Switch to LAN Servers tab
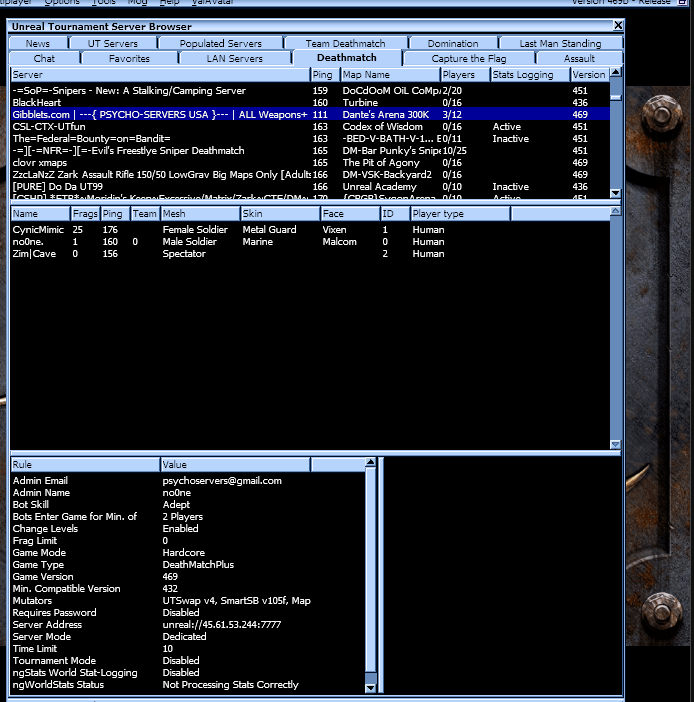Screen dimensions: 694x702 tap(235, 59)
